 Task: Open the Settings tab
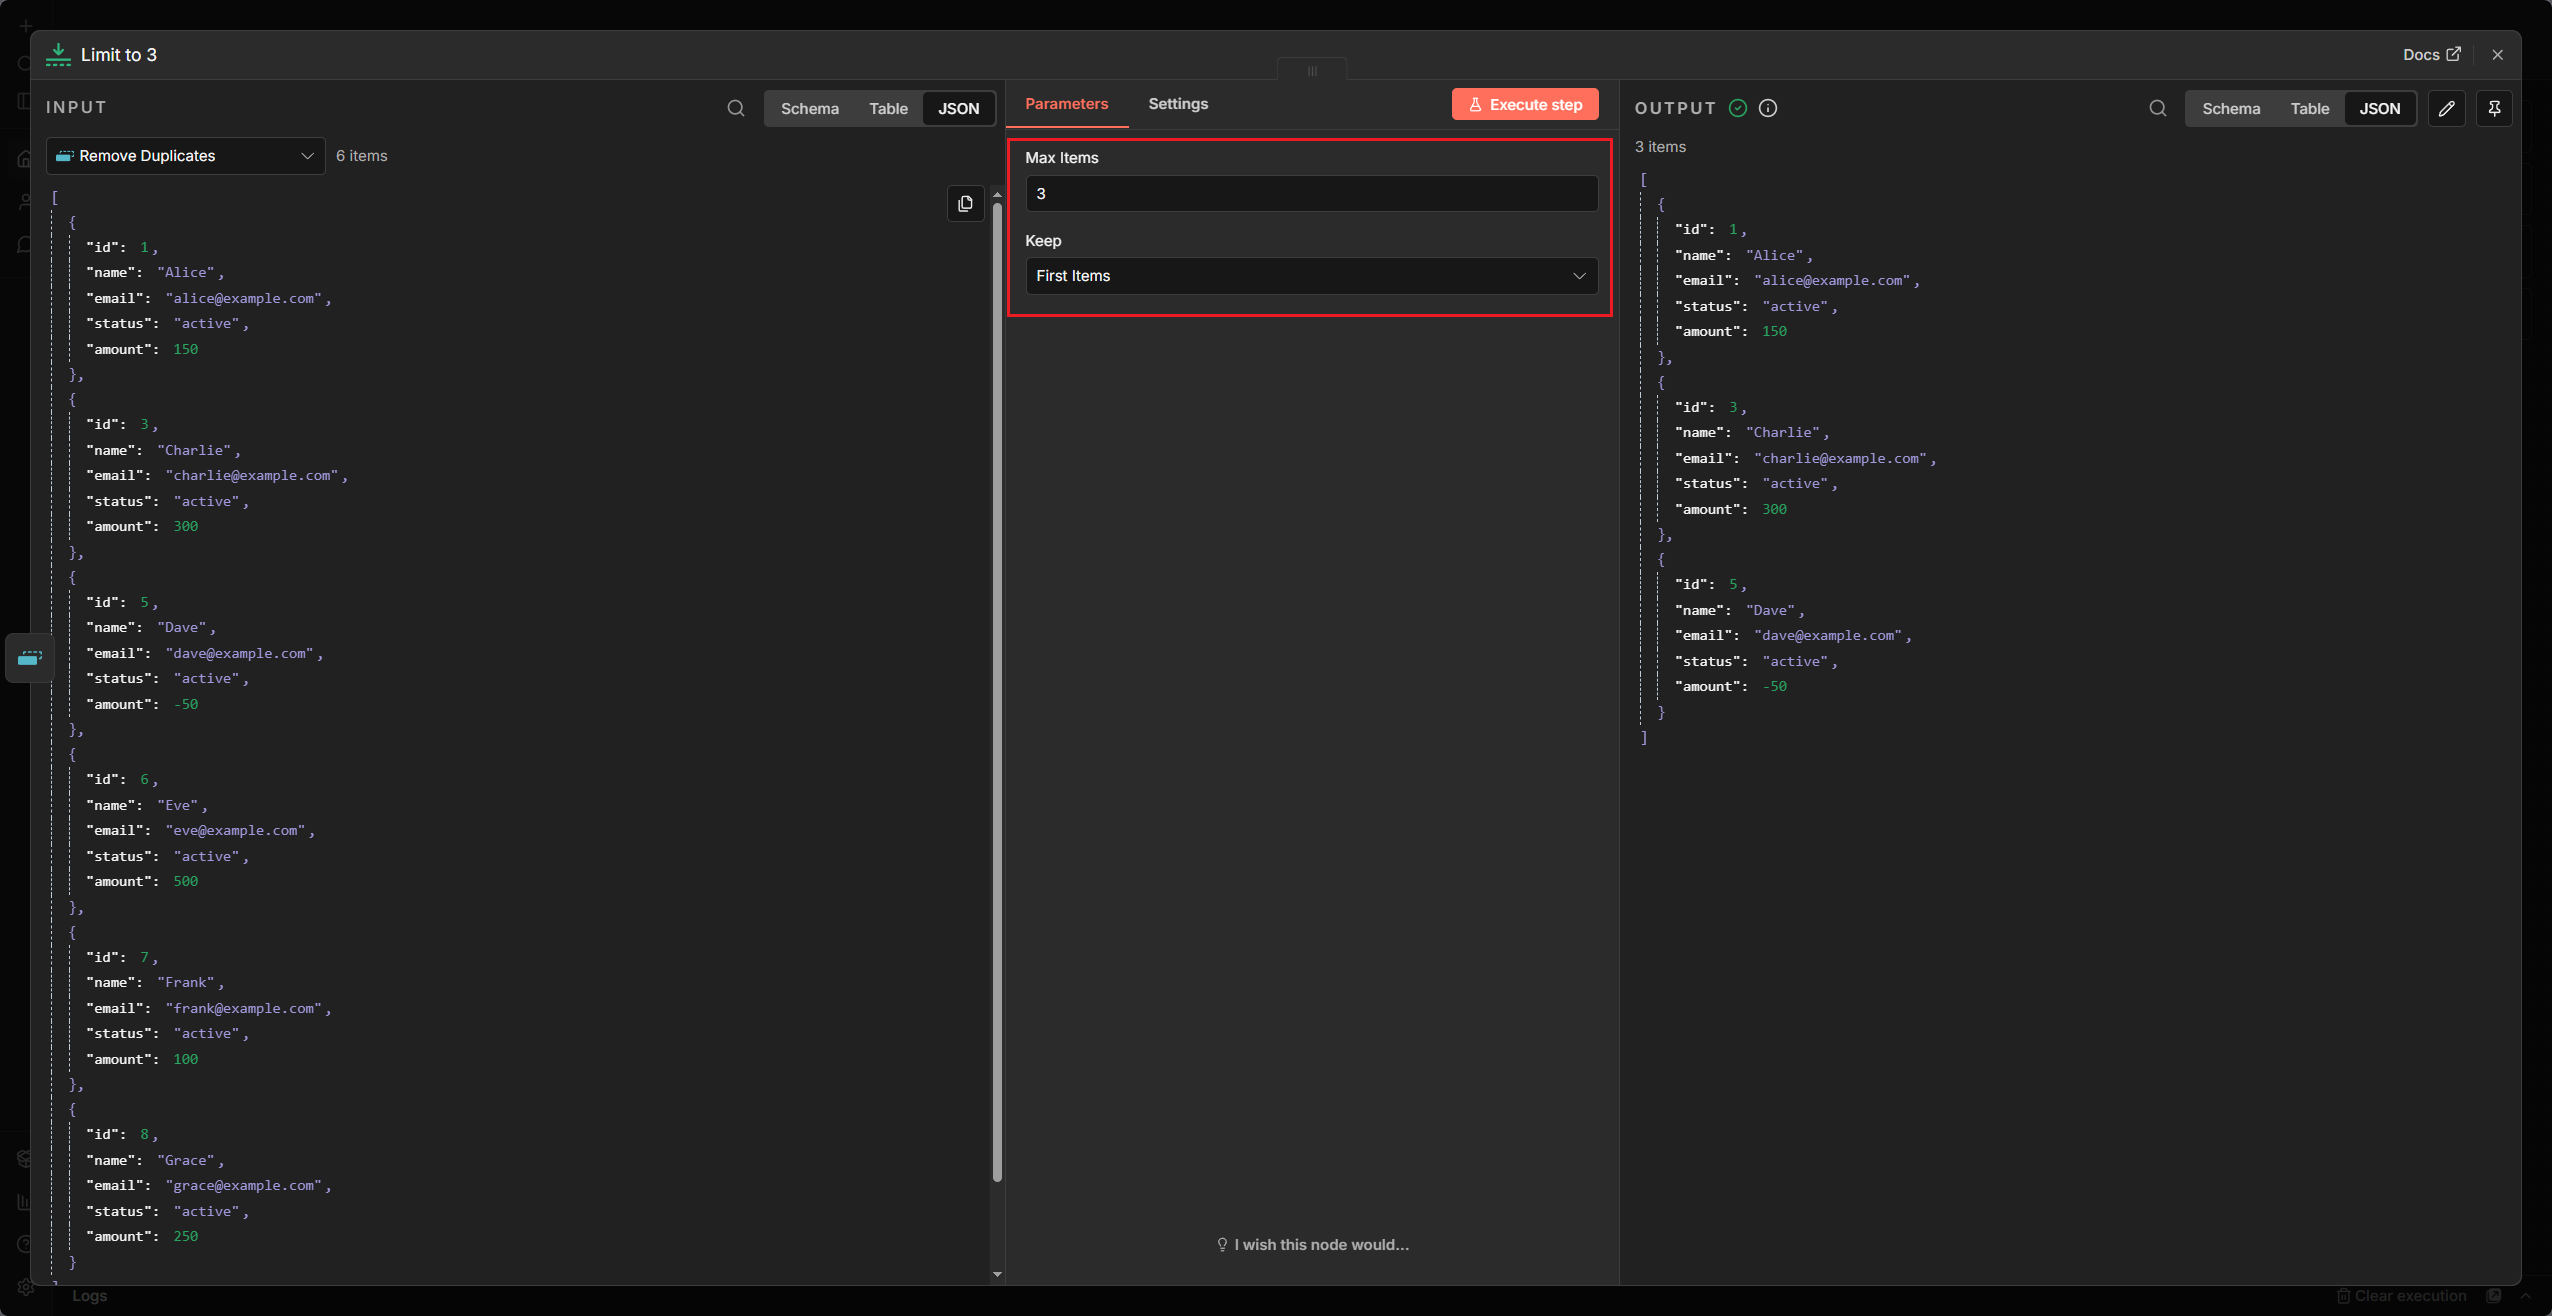coord(1177,104)
